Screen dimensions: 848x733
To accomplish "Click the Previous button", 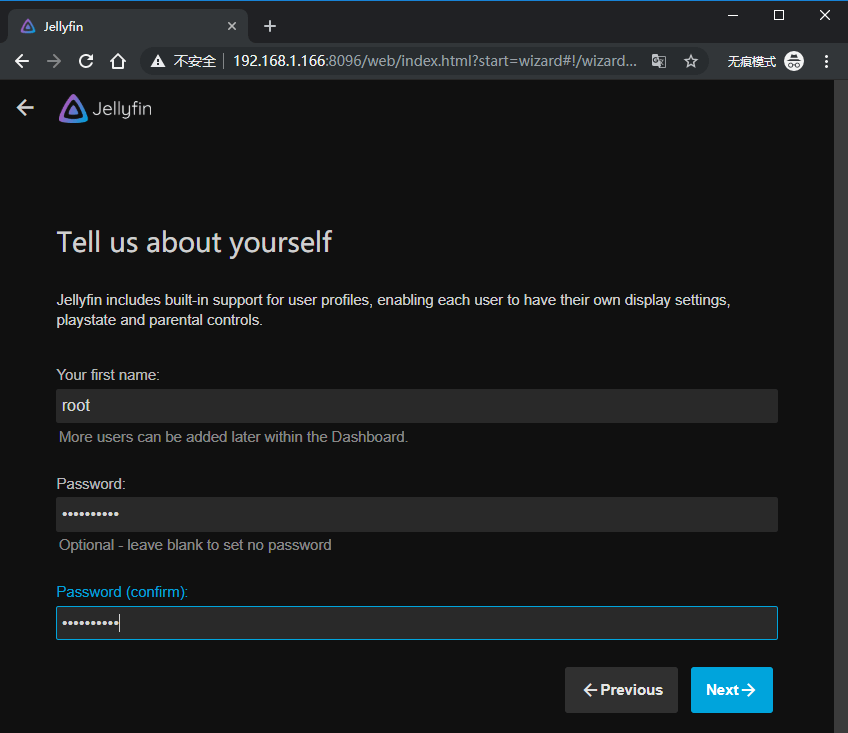I will [621, 690].
